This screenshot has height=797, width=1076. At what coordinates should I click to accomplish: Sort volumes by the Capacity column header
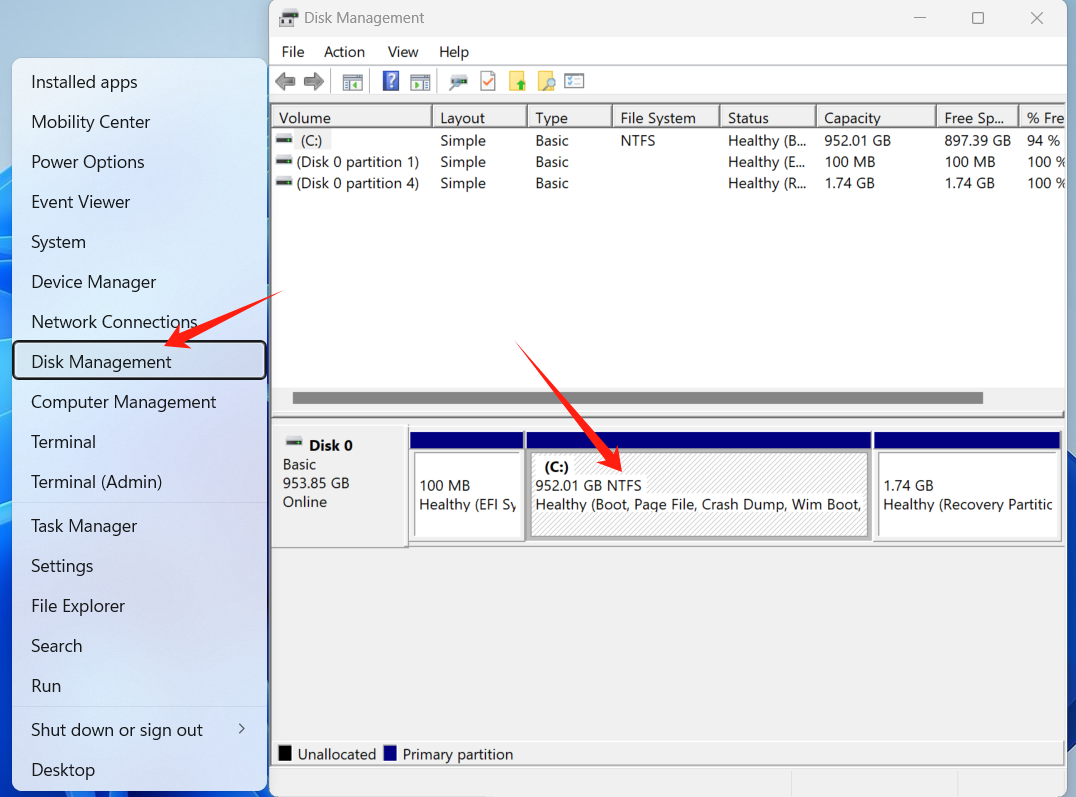tap(852, 118)
